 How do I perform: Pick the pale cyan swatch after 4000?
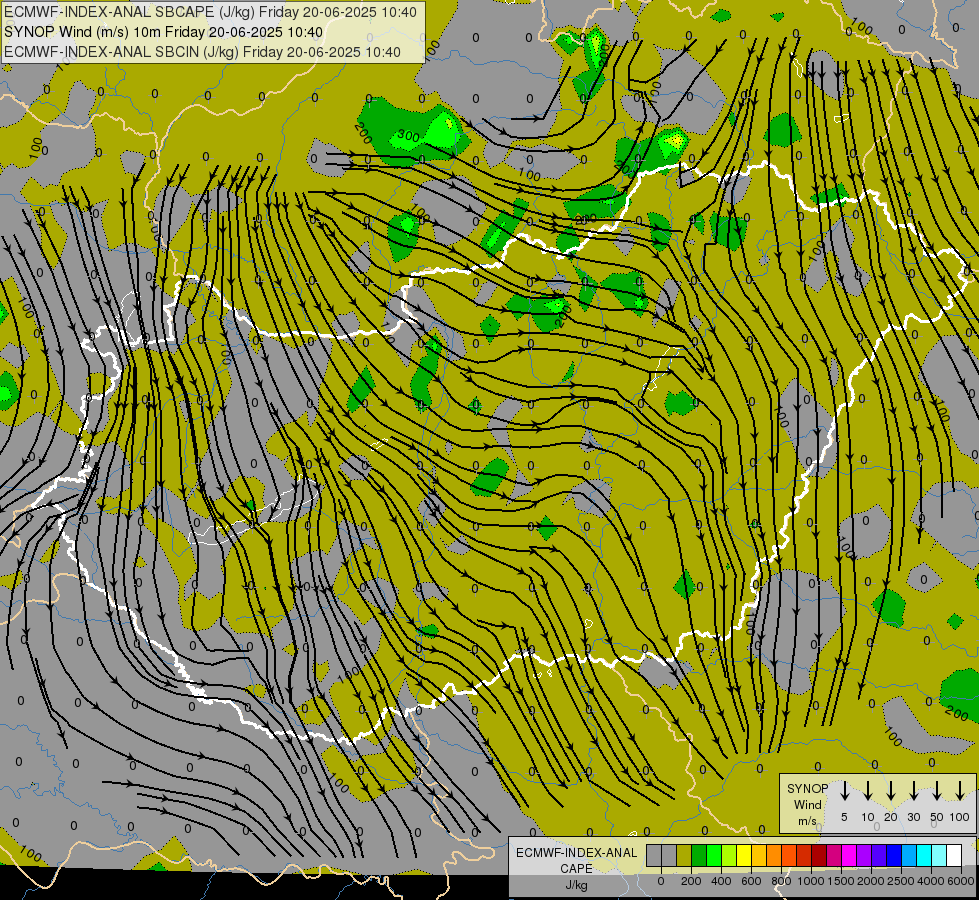coord(938,855)
